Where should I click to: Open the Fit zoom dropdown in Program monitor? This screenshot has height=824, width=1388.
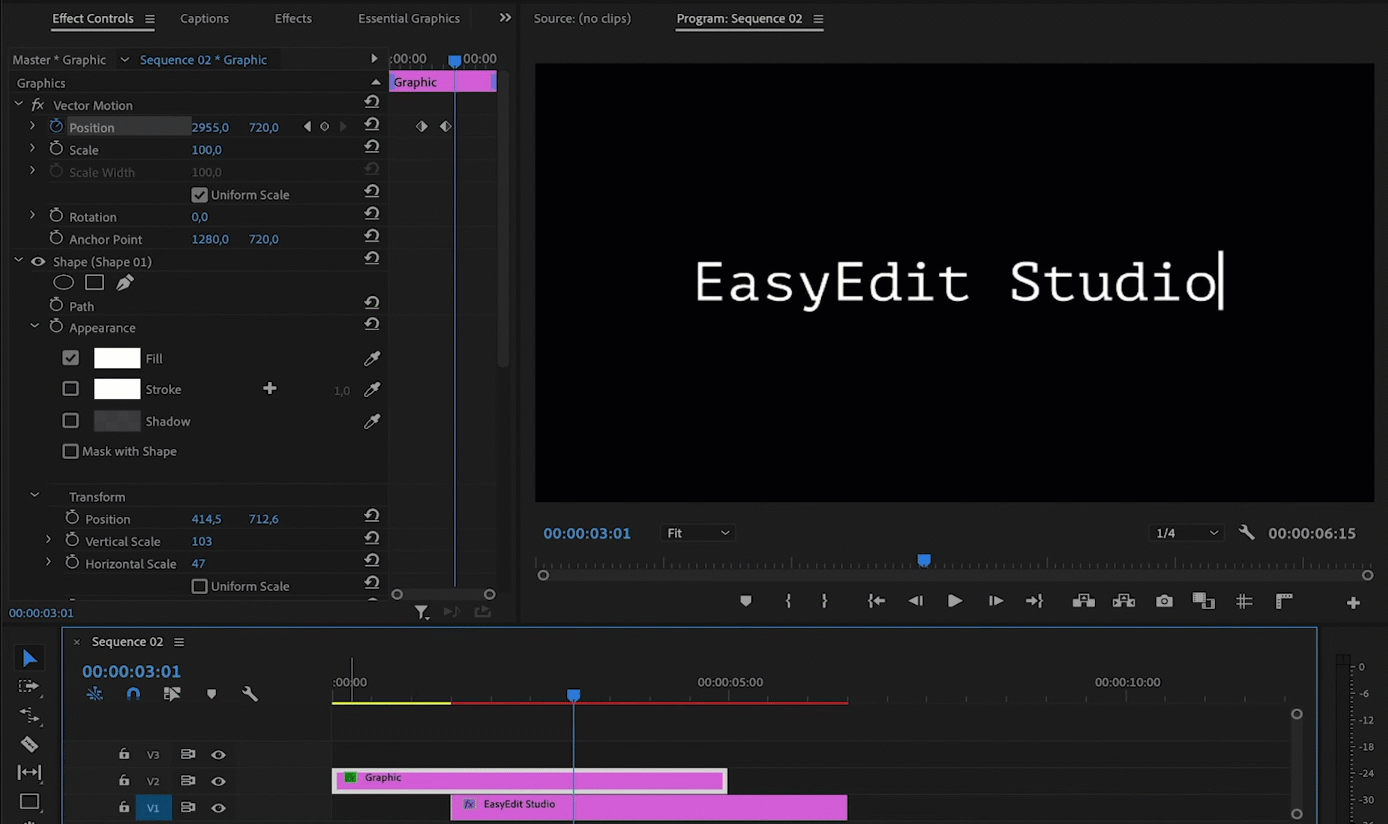point(697,532)
